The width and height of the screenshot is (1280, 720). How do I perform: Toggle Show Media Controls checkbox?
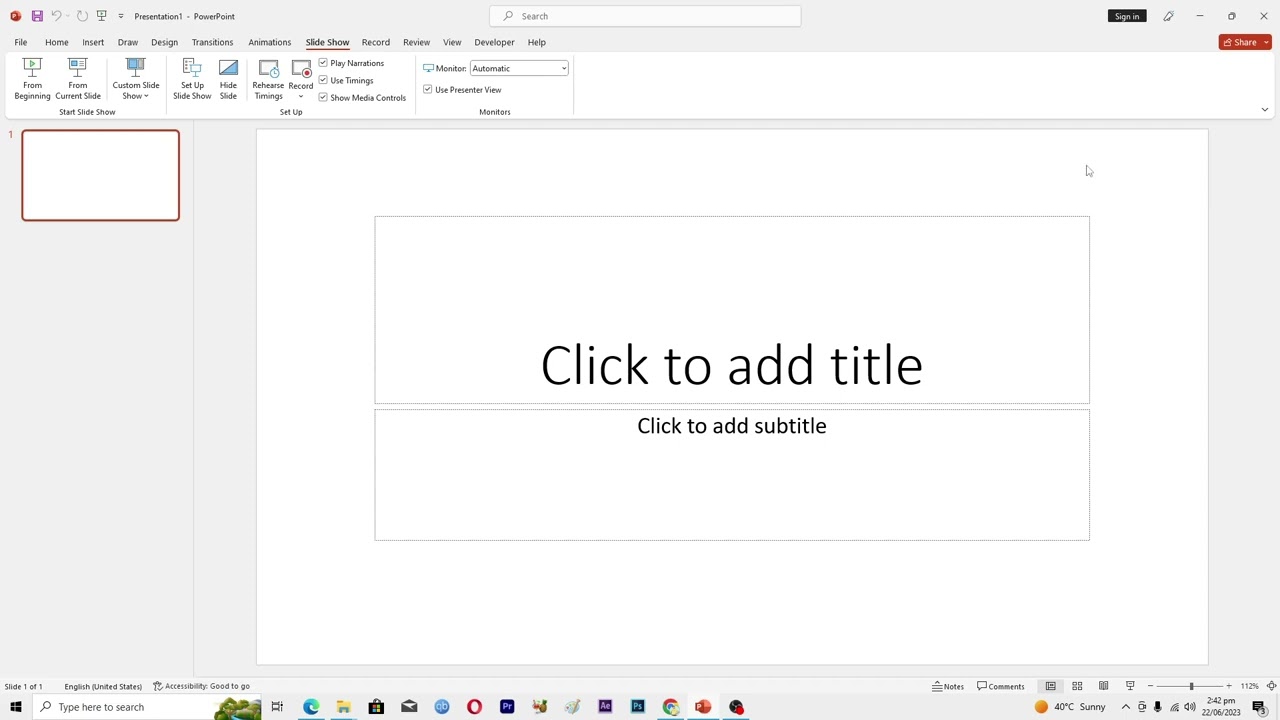[323, 97]
